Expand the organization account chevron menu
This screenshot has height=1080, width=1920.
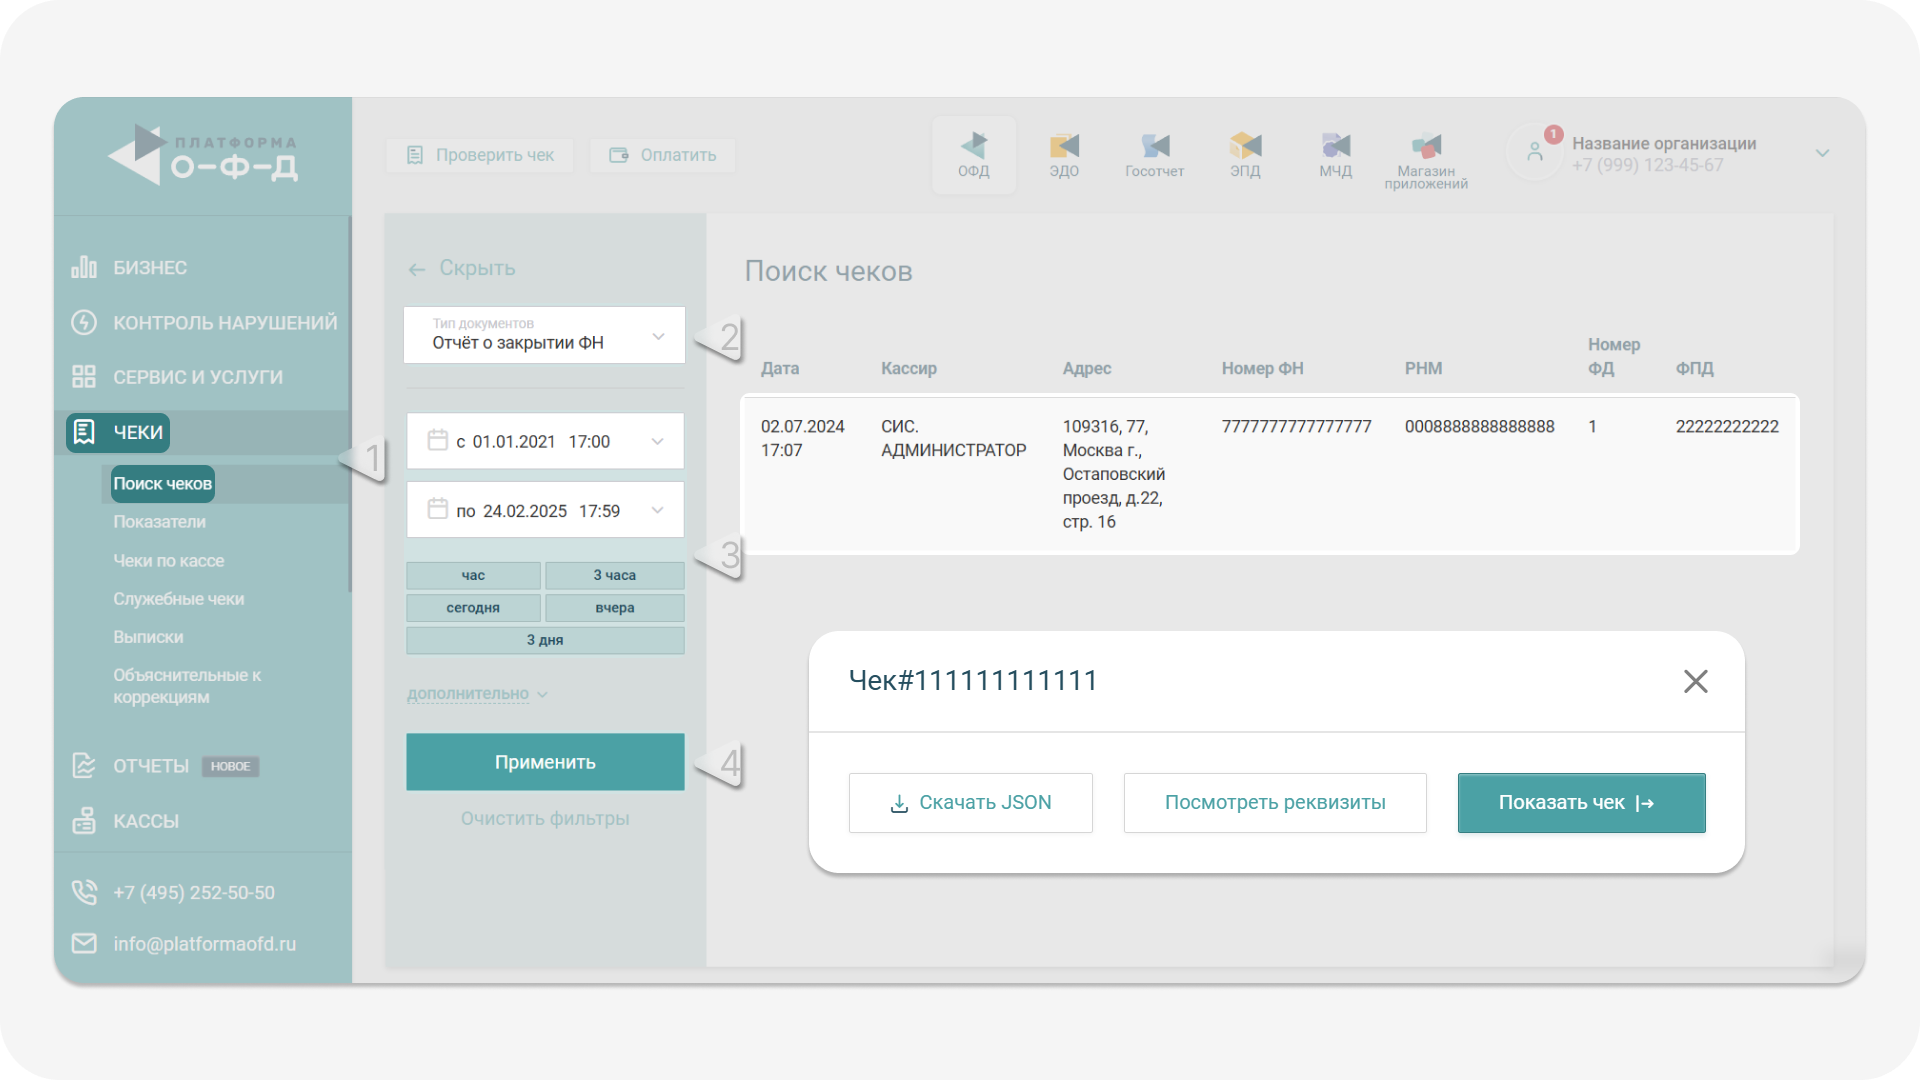1822,153
